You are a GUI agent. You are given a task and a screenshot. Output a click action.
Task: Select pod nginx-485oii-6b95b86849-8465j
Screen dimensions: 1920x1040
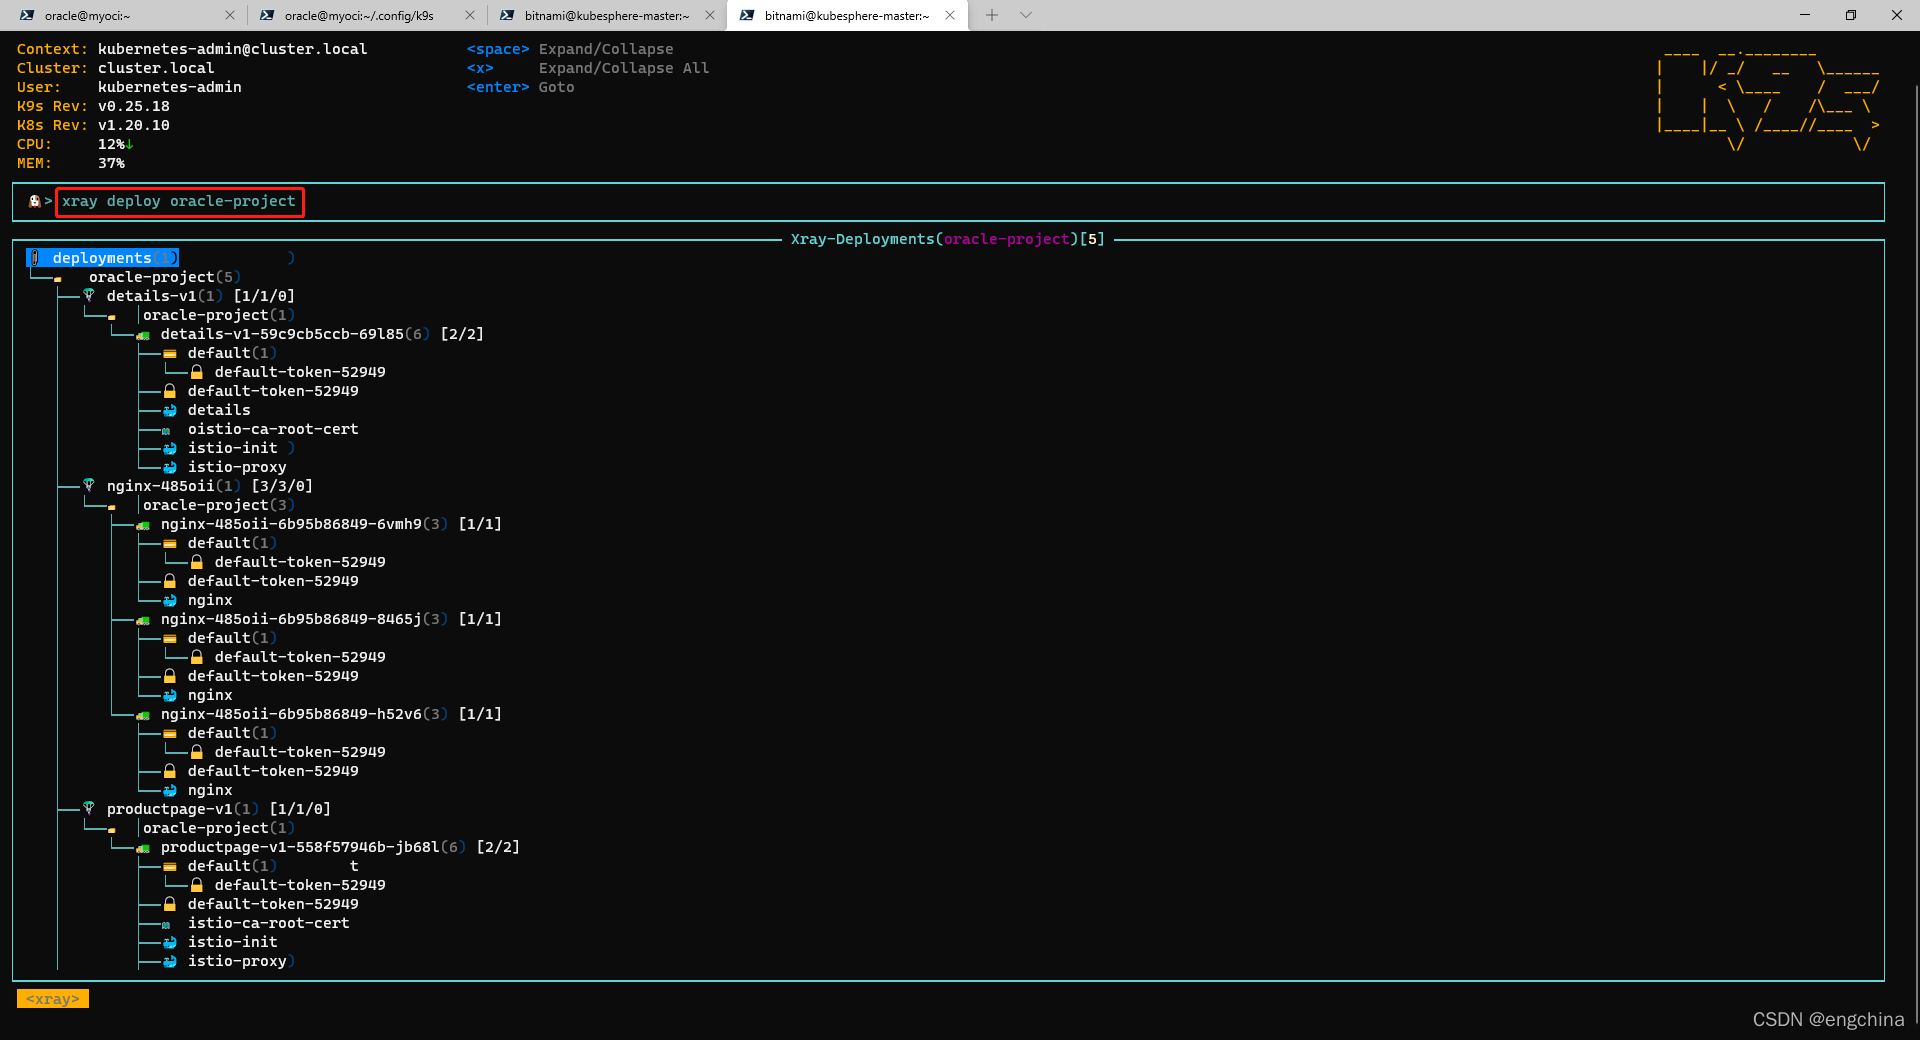331,619
